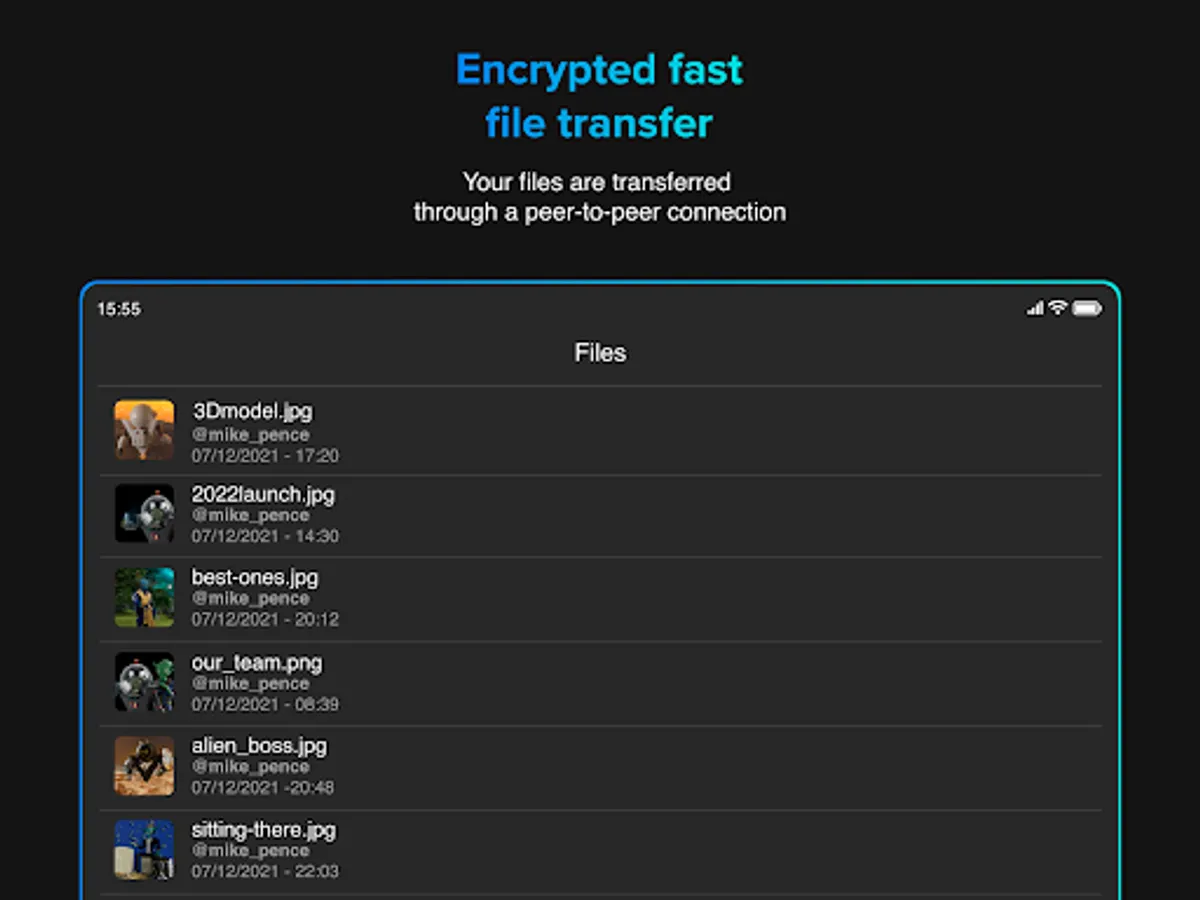Click the cellular signal bars icon
The image size is (1200, 900).
point(1035,309)
